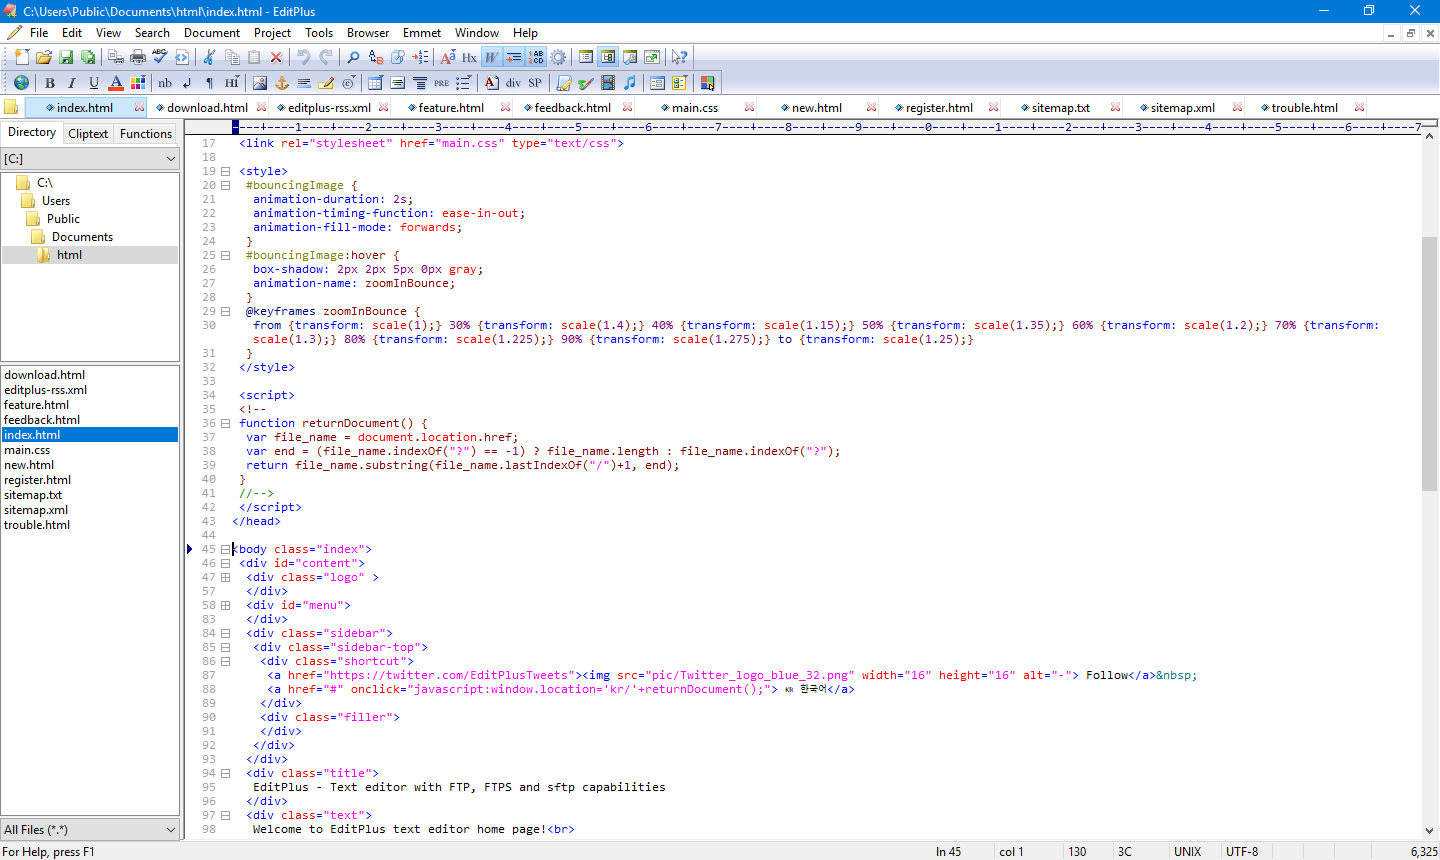Toggle word wrap with the W icon

coord(491,57)
